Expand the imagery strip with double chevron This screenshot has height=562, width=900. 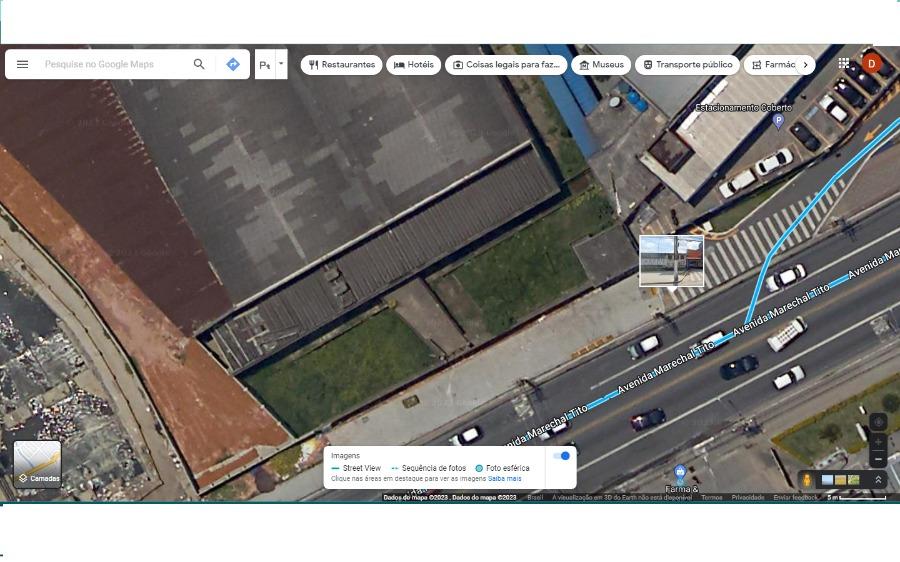878,479
